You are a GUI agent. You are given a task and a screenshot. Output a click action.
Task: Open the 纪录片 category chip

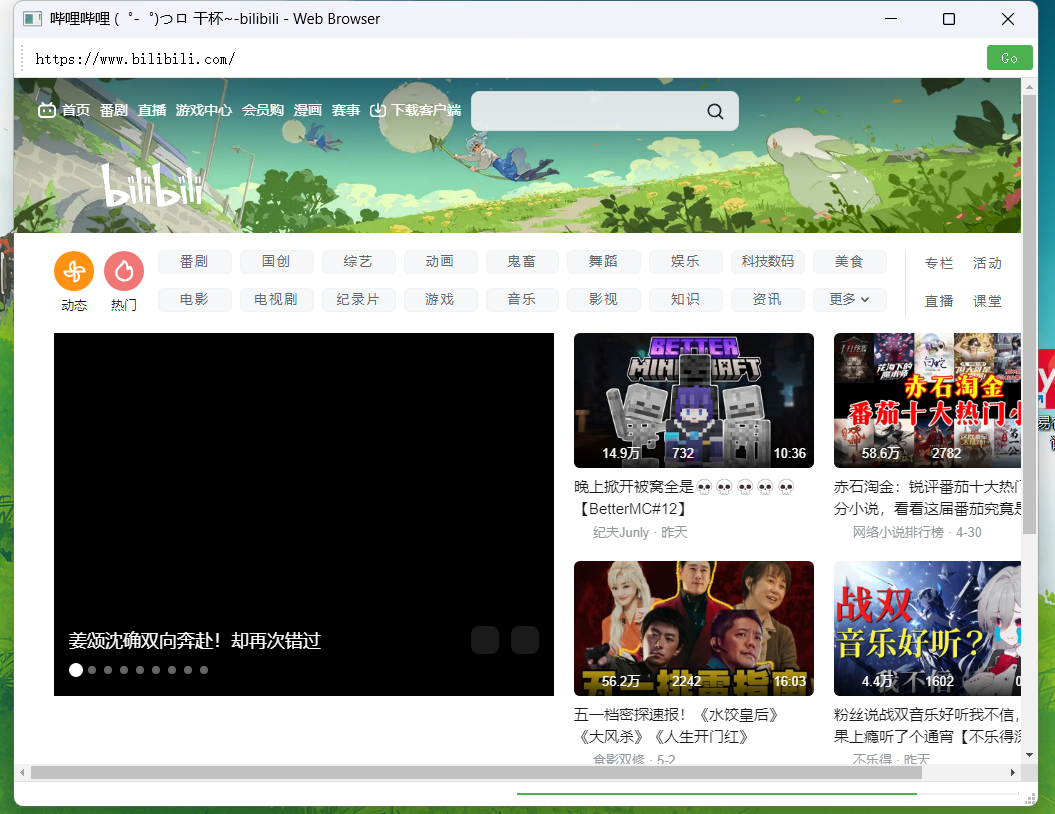point(359,299)
